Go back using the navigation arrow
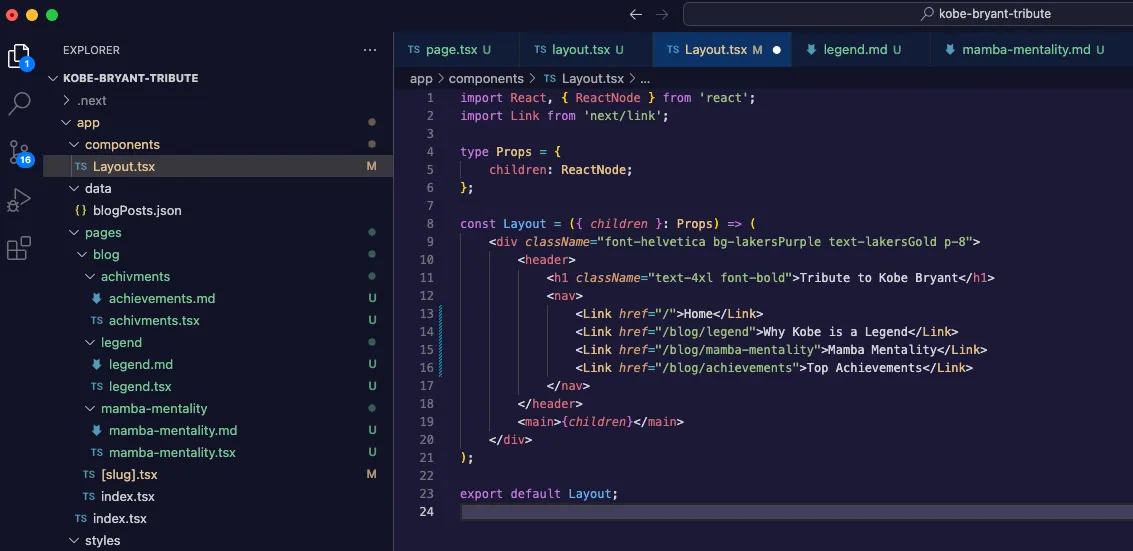 click(x=636, y=14)
